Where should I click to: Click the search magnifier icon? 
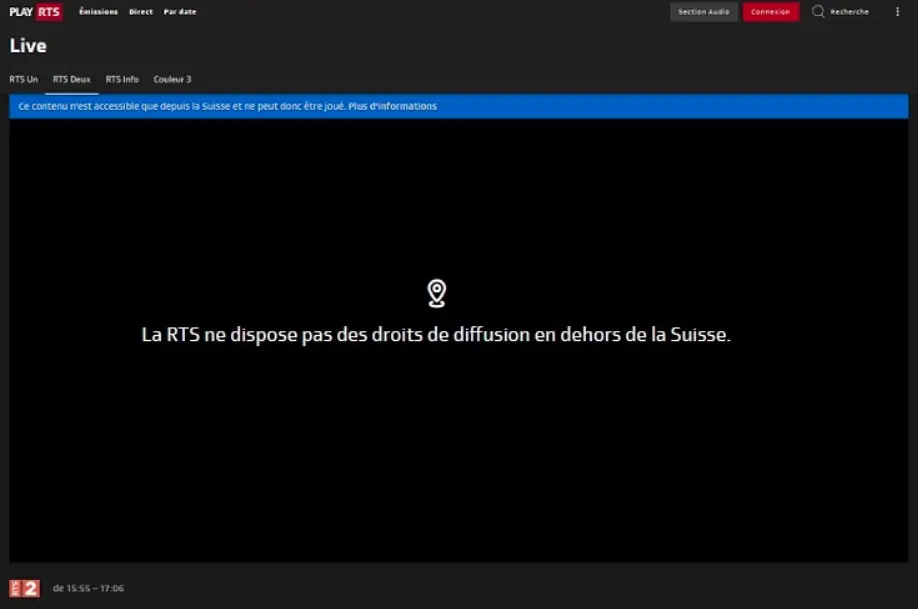(818, 12)
